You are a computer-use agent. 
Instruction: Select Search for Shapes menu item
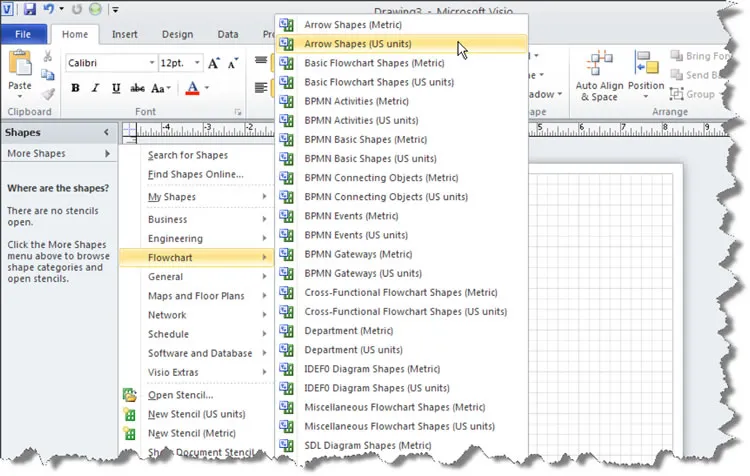pos(188,155)
